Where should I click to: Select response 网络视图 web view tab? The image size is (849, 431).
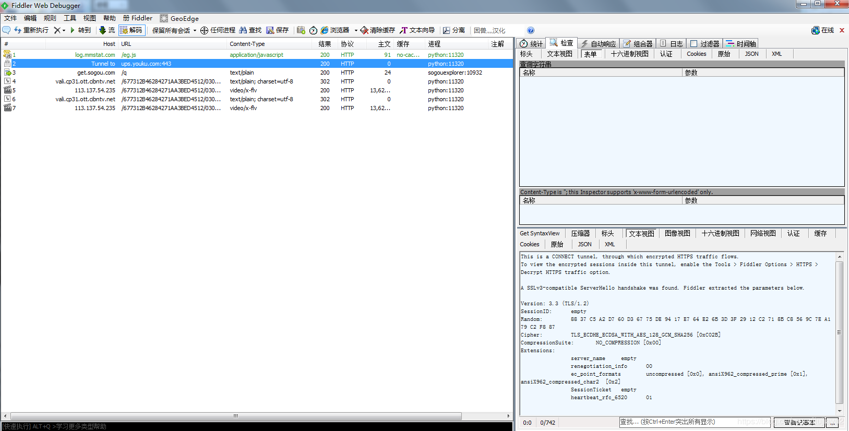[763, 233]
